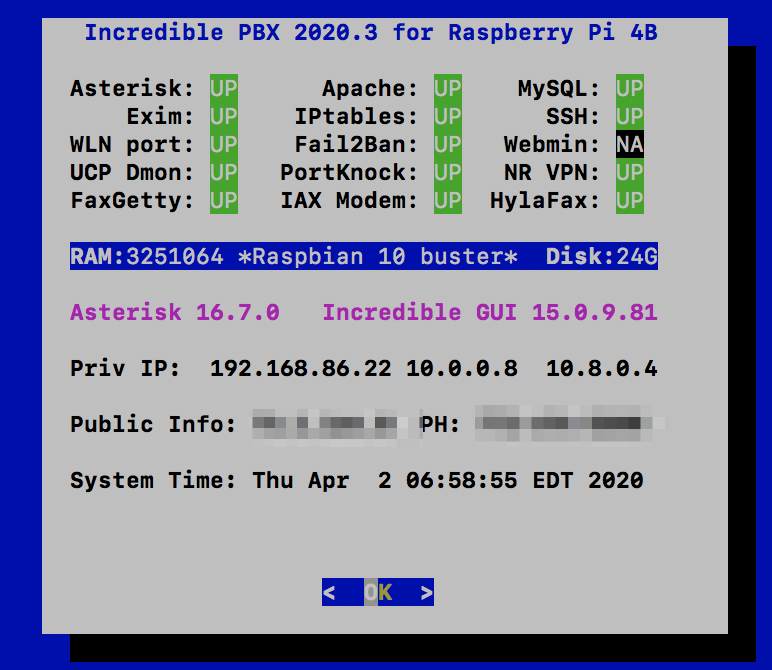Screen dimensions: 772x670
Task: Click the WLN port UP status
Action: [224, 144]
